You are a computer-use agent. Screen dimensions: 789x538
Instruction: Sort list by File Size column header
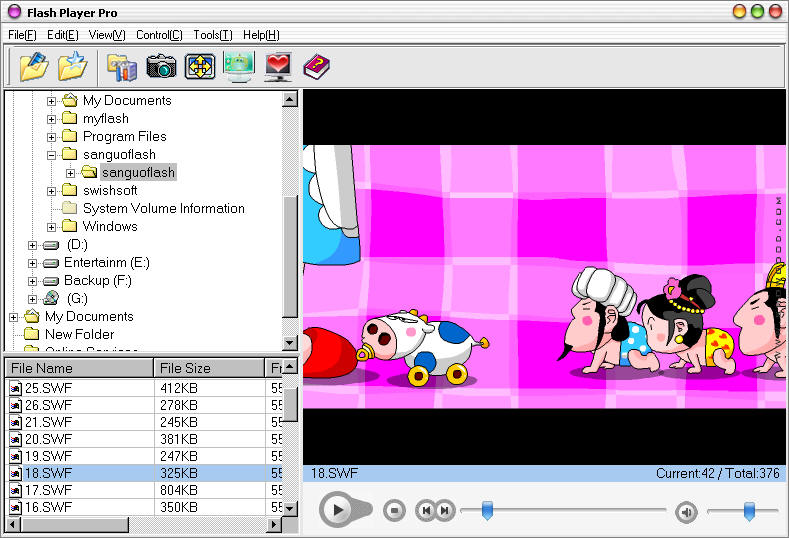208,368
